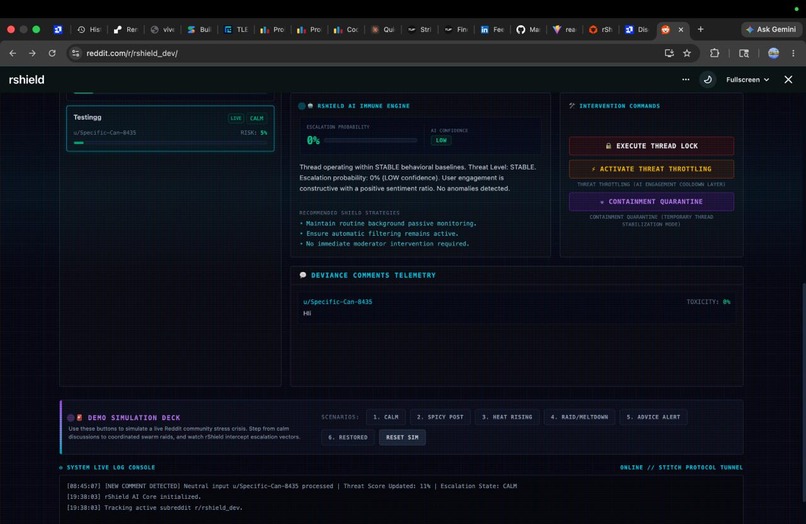Click RESET SIM button
The width and height of the screenshot is (806, 524).
402,438
